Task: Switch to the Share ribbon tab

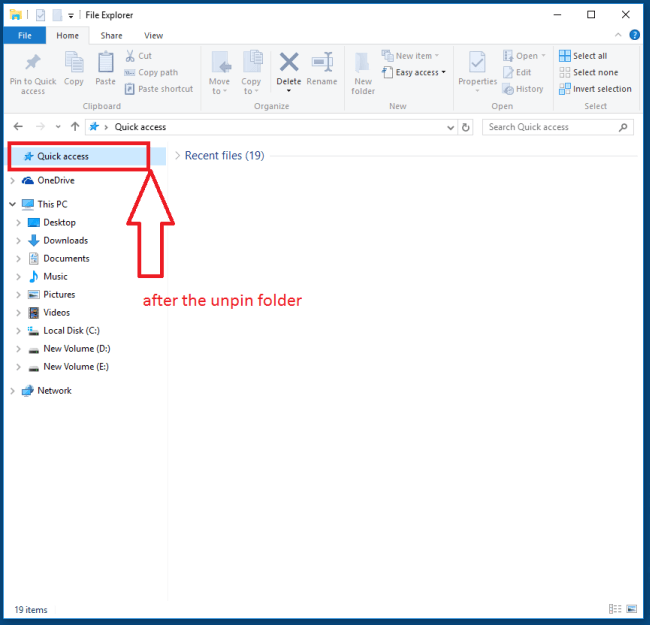Action: tap(111, 36)
